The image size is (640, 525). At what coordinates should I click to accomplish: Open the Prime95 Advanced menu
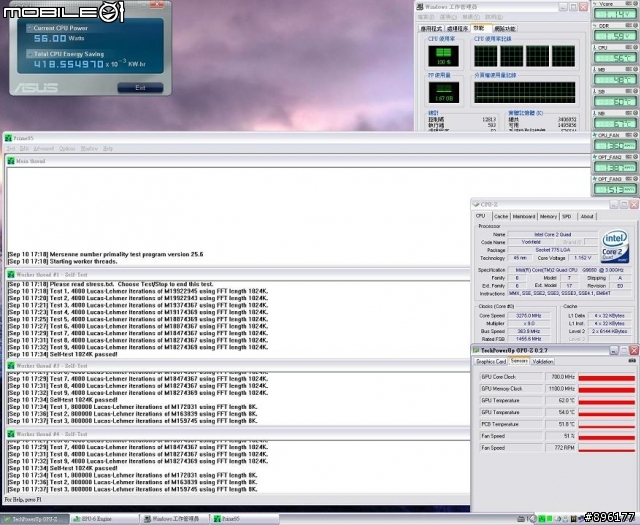click(x=44, y=149)
